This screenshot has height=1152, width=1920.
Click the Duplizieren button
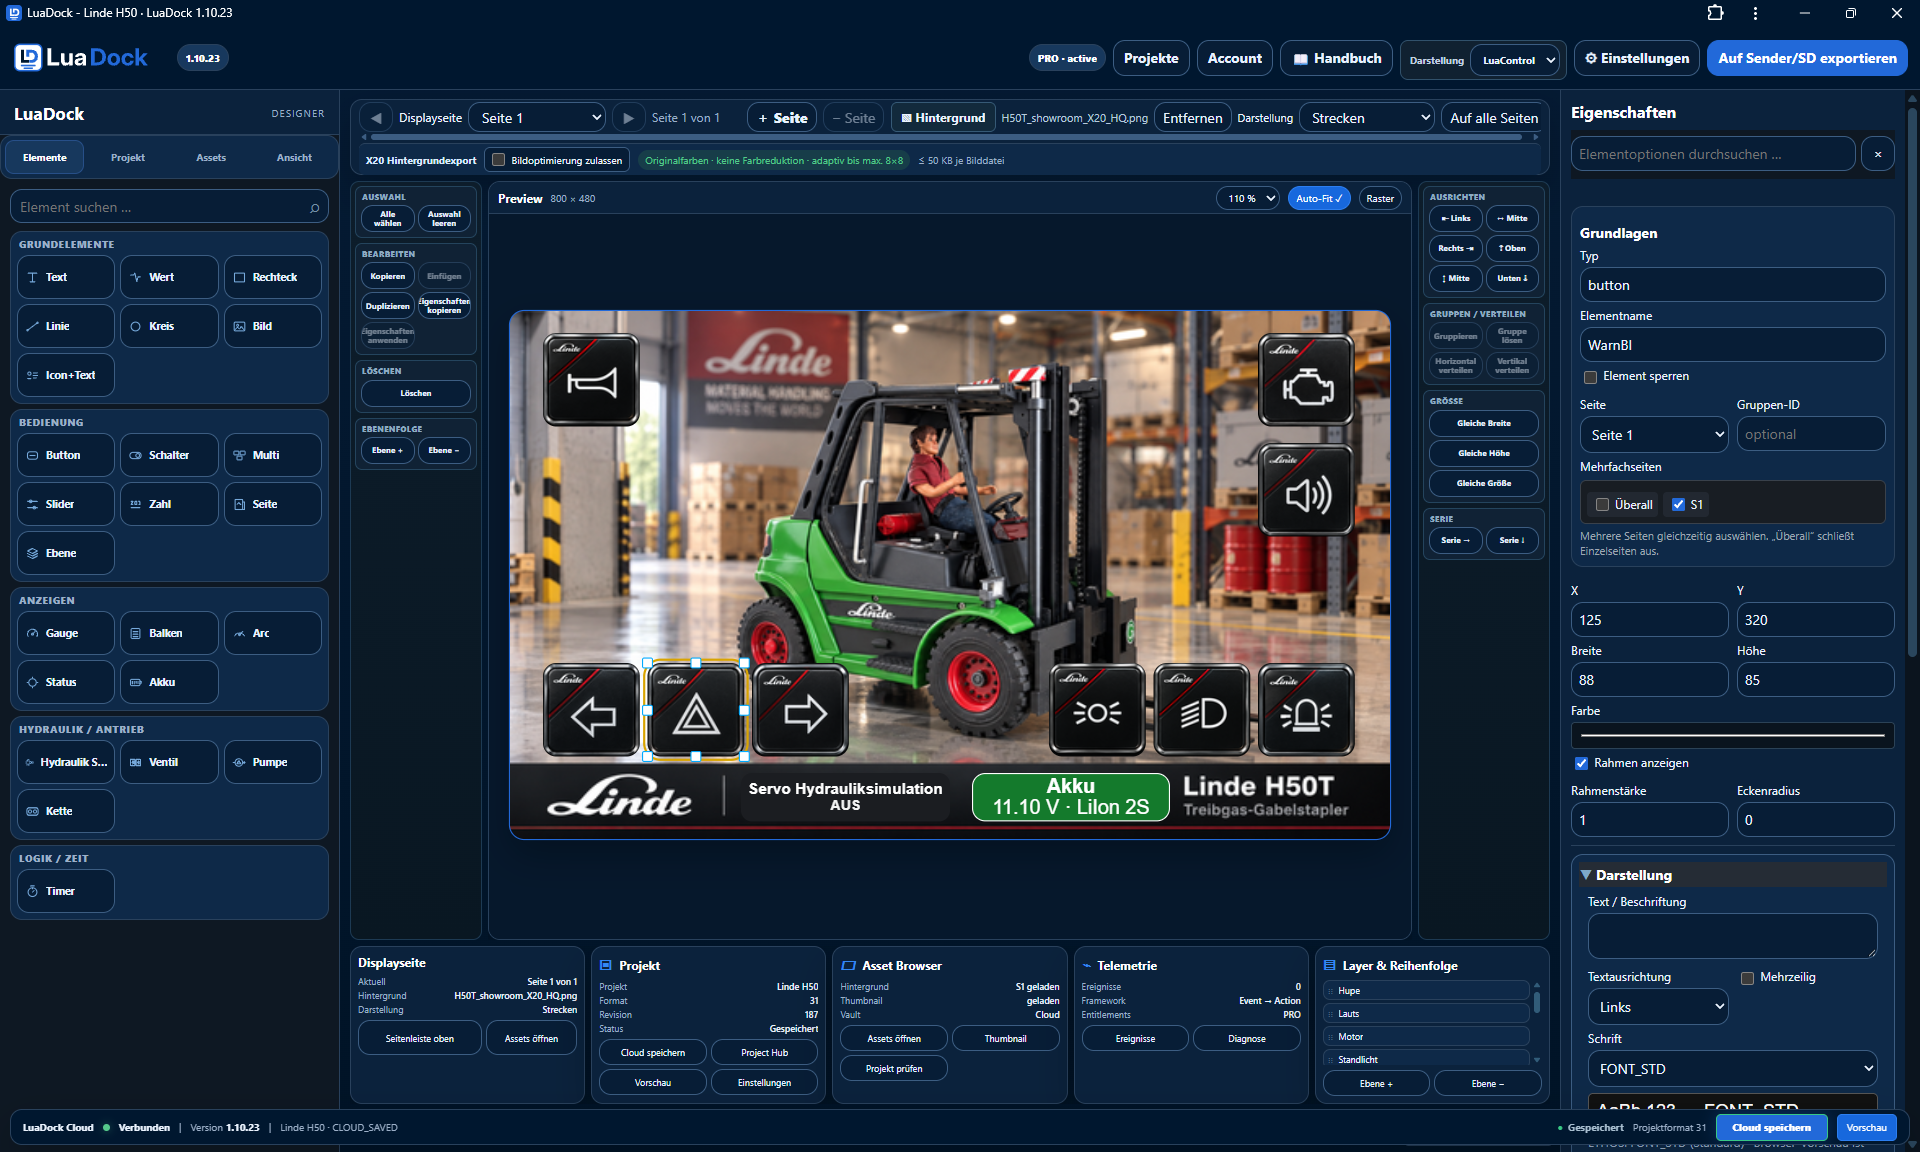click(x=387, y=306)
